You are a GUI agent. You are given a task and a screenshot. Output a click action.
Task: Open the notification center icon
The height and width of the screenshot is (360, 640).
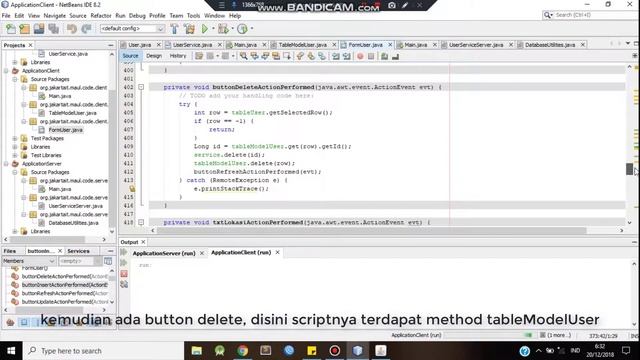point(626,351)
